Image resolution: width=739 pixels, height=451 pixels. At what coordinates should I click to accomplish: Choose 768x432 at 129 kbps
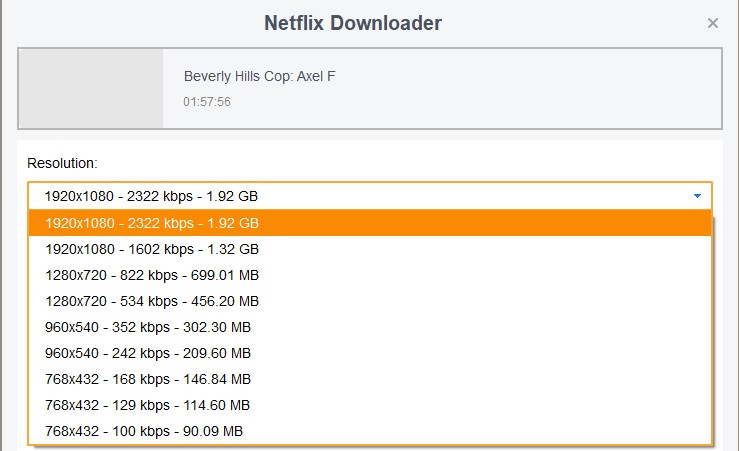pyautogui.click(x=148, y=405)
